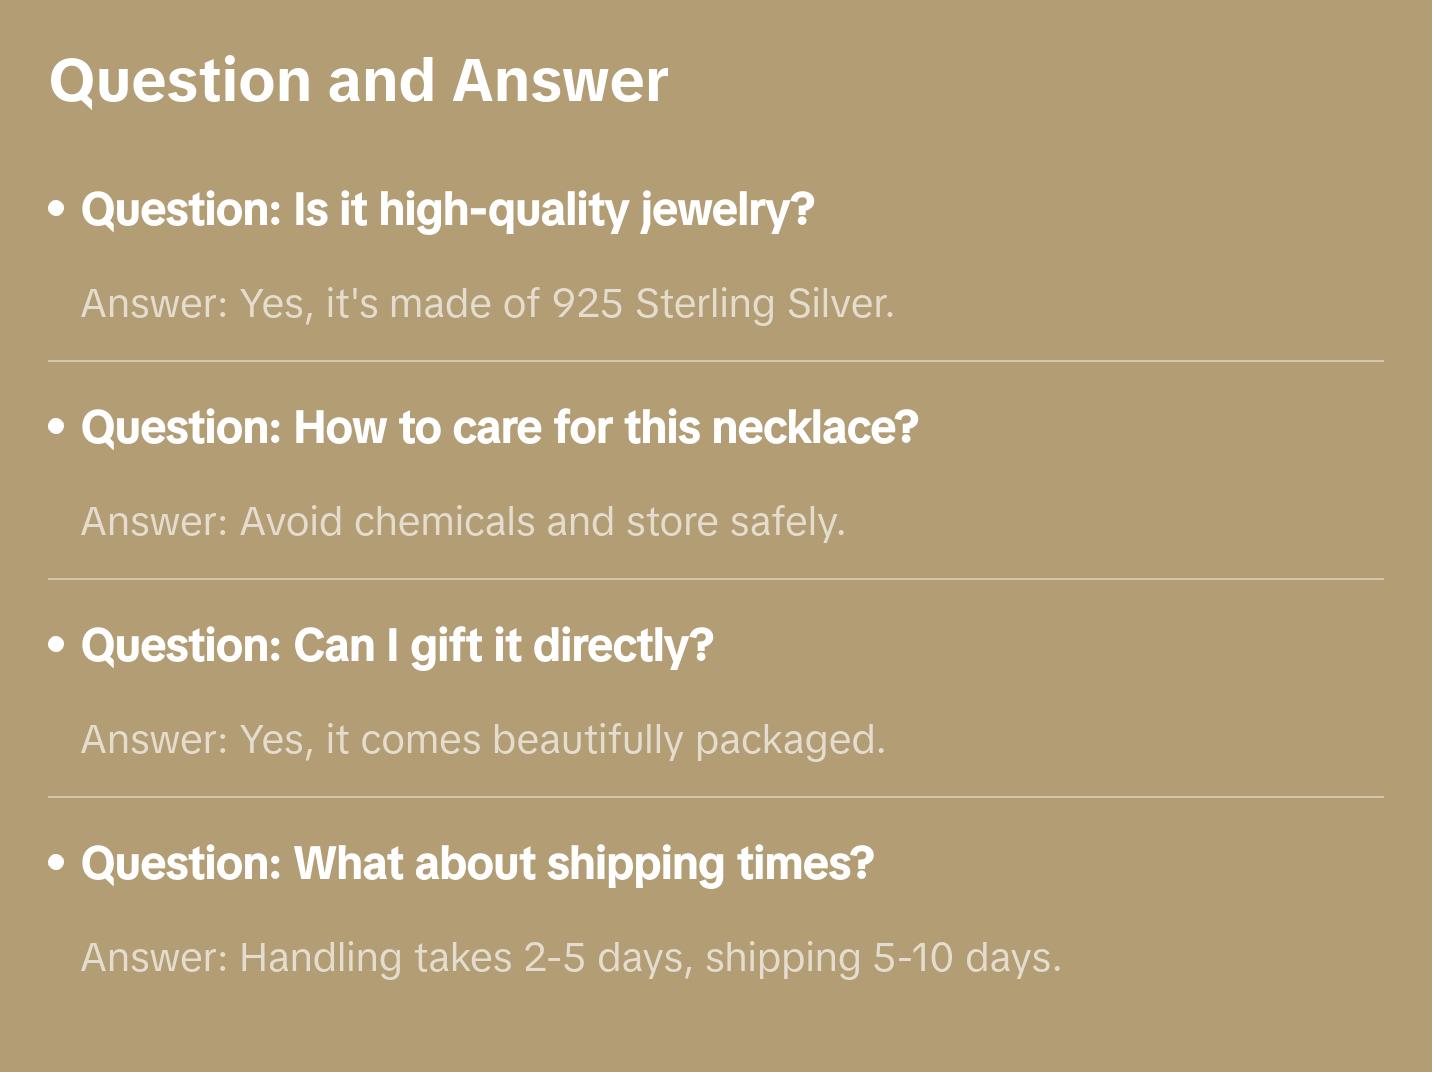Select the "Avoid chemicals and store safely" answer

(463, 522)
